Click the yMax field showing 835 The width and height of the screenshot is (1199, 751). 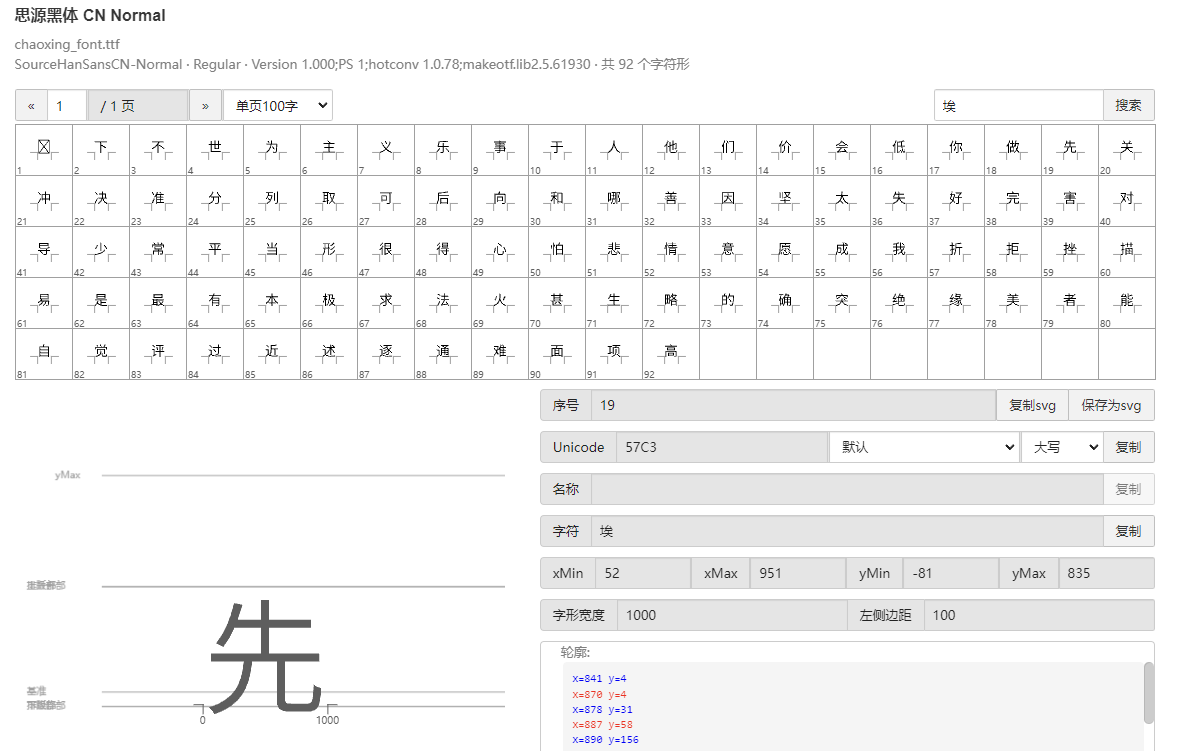pyautogui.click(x=1106, y=574)
